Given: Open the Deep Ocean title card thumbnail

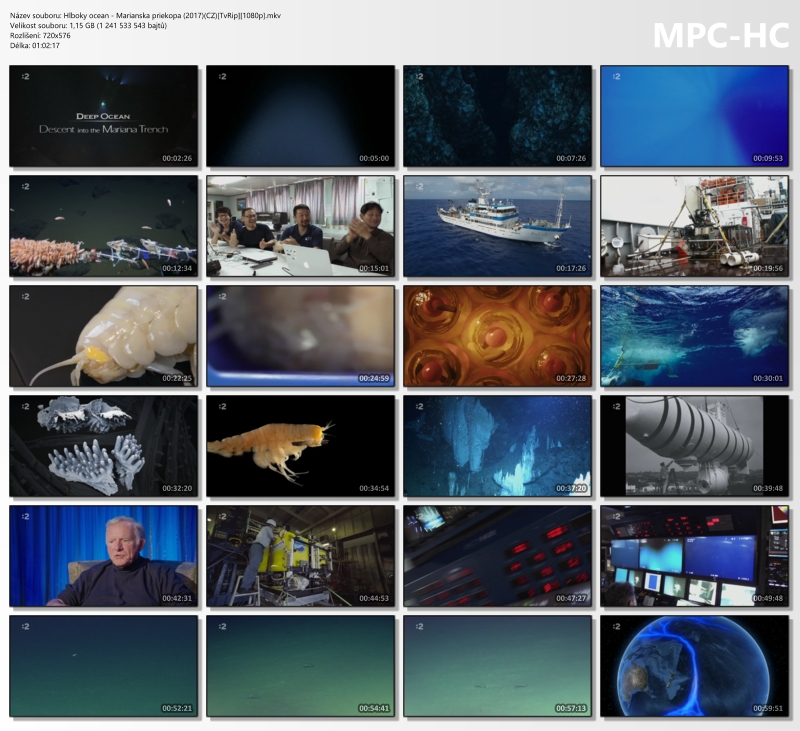Looking at the screenshot, I should (104, 117).
